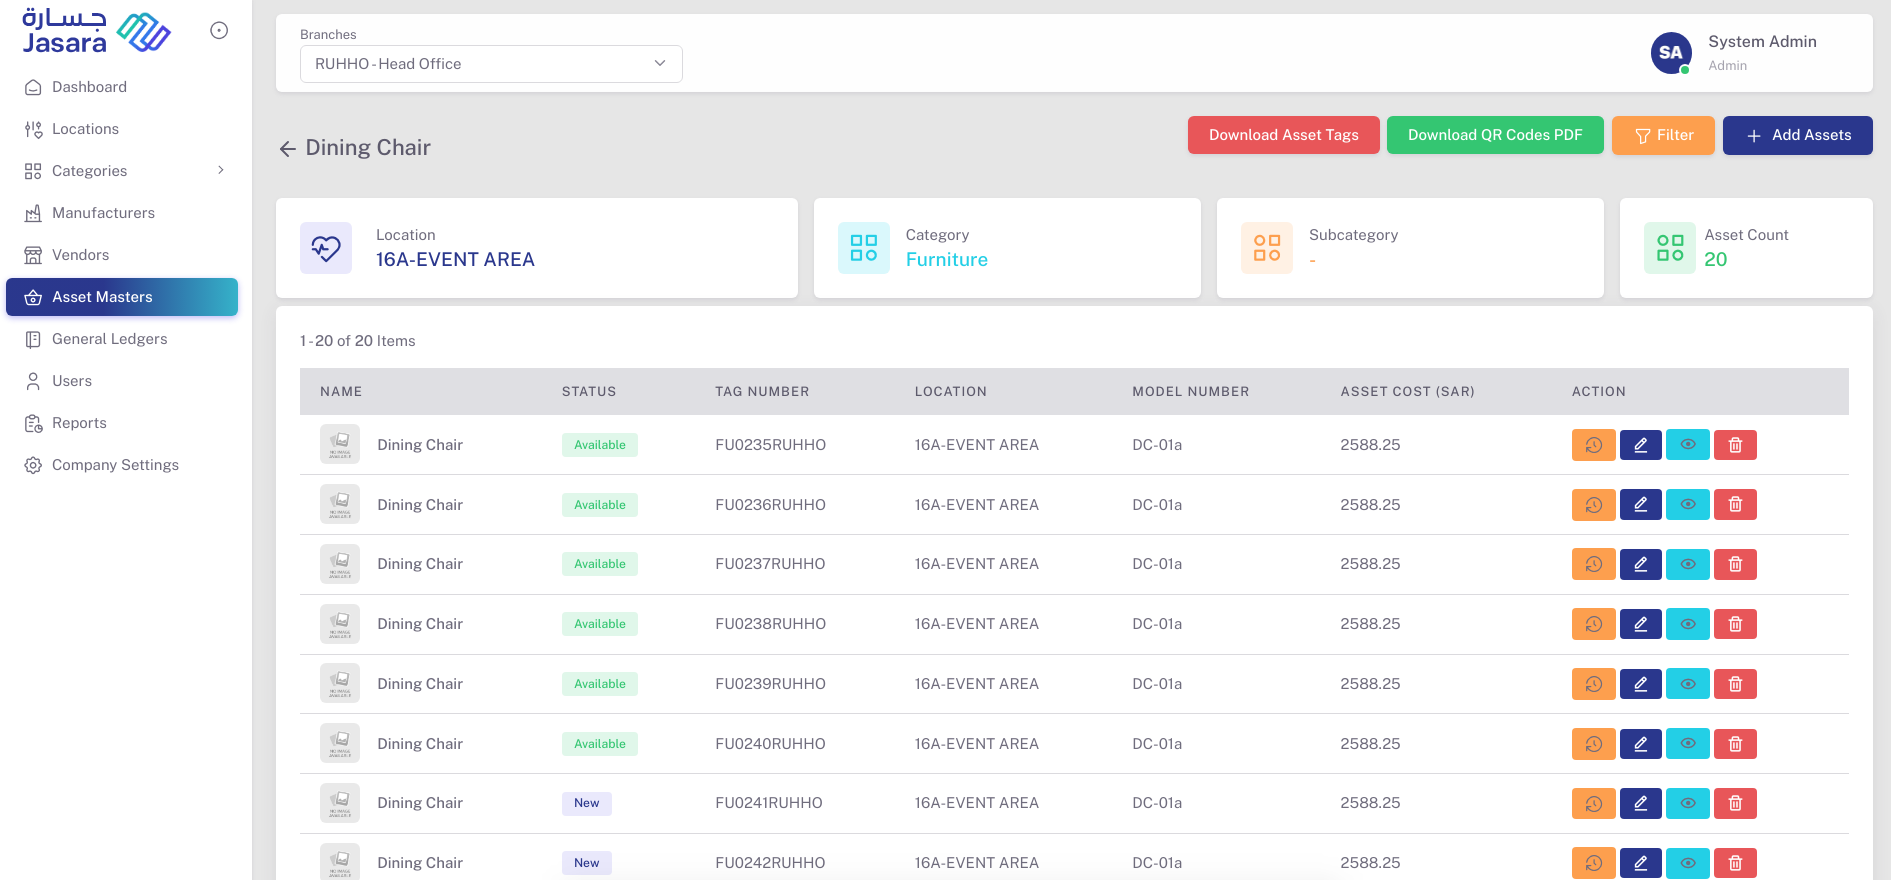
Task: Open Dashboard from the sidebar
Action: pos(89,87)
